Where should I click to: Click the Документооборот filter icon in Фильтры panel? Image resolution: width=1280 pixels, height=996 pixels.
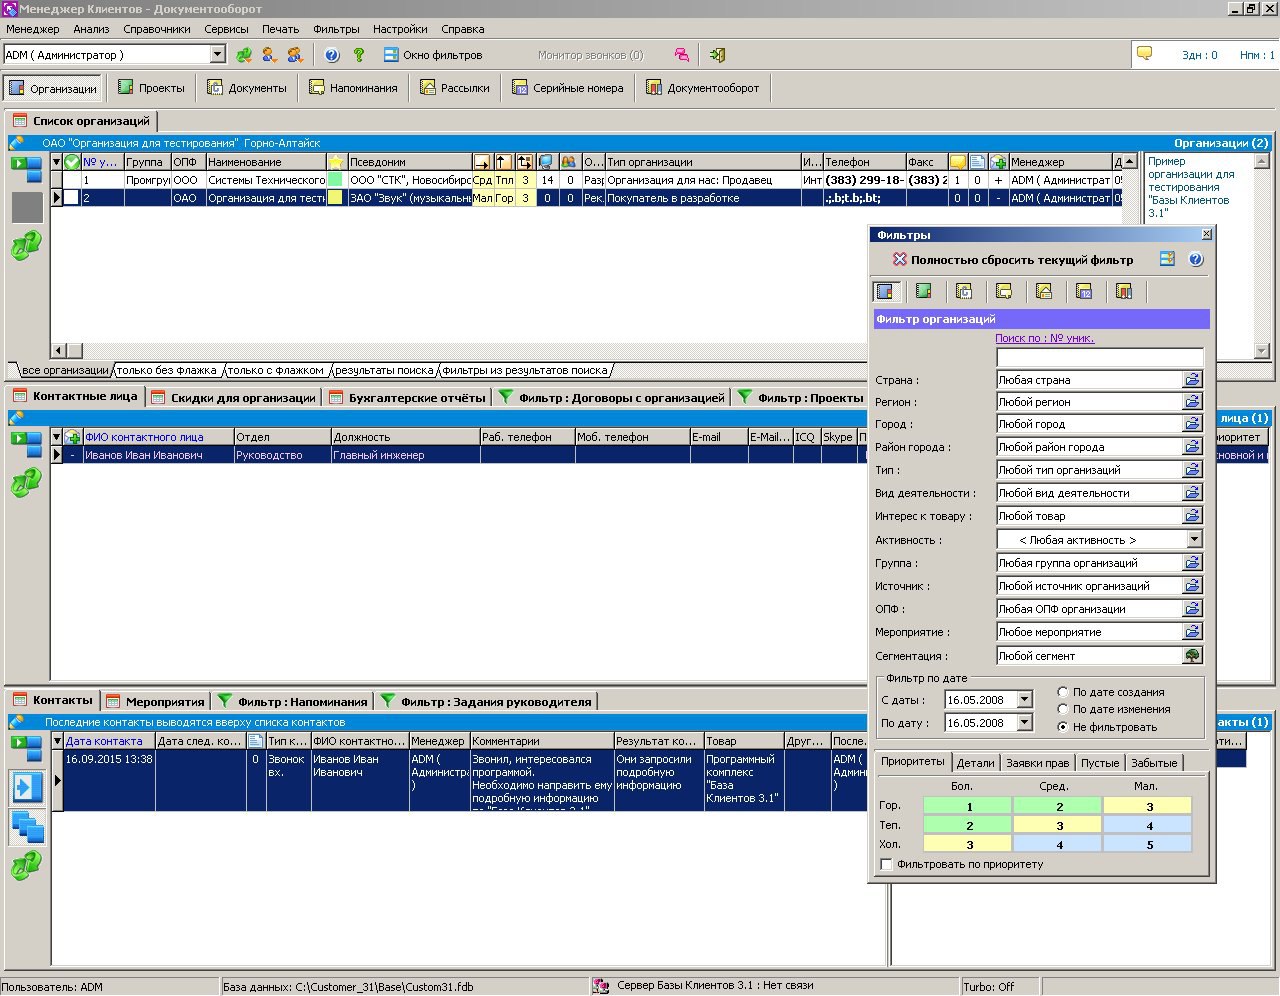pos(1124,291)
